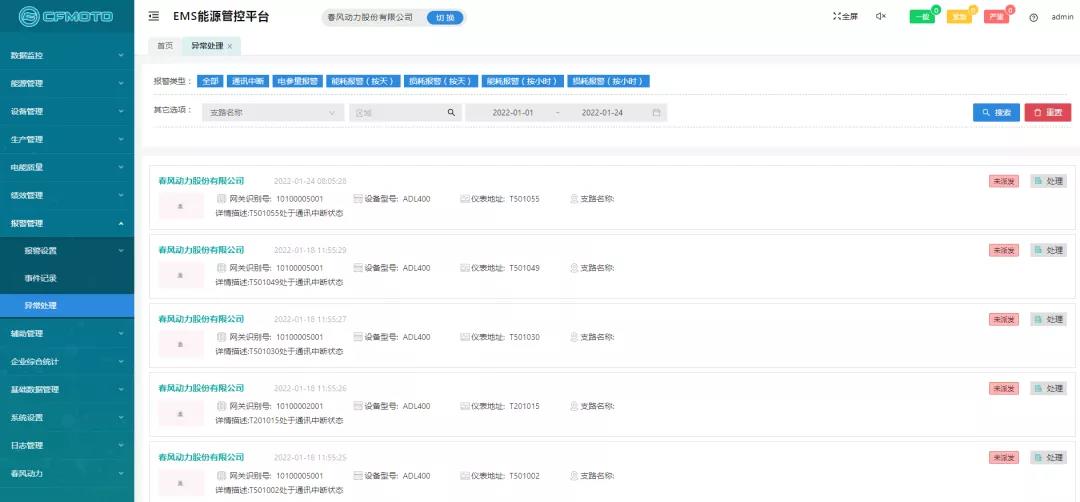Screen dimensions: 1080x502
Task: Filter alarm type by 全部
Action: point(210,81)
